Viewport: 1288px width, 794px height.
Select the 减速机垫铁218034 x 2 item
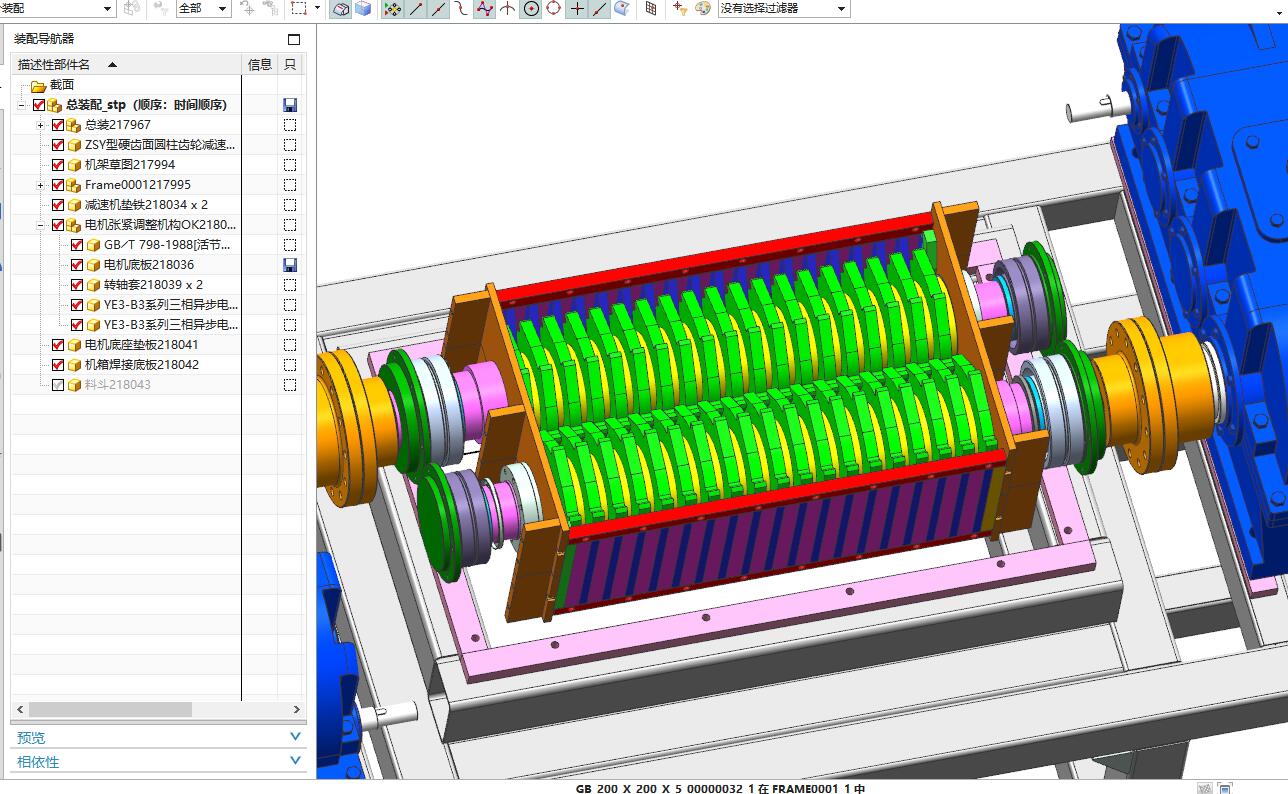point(146,205)
